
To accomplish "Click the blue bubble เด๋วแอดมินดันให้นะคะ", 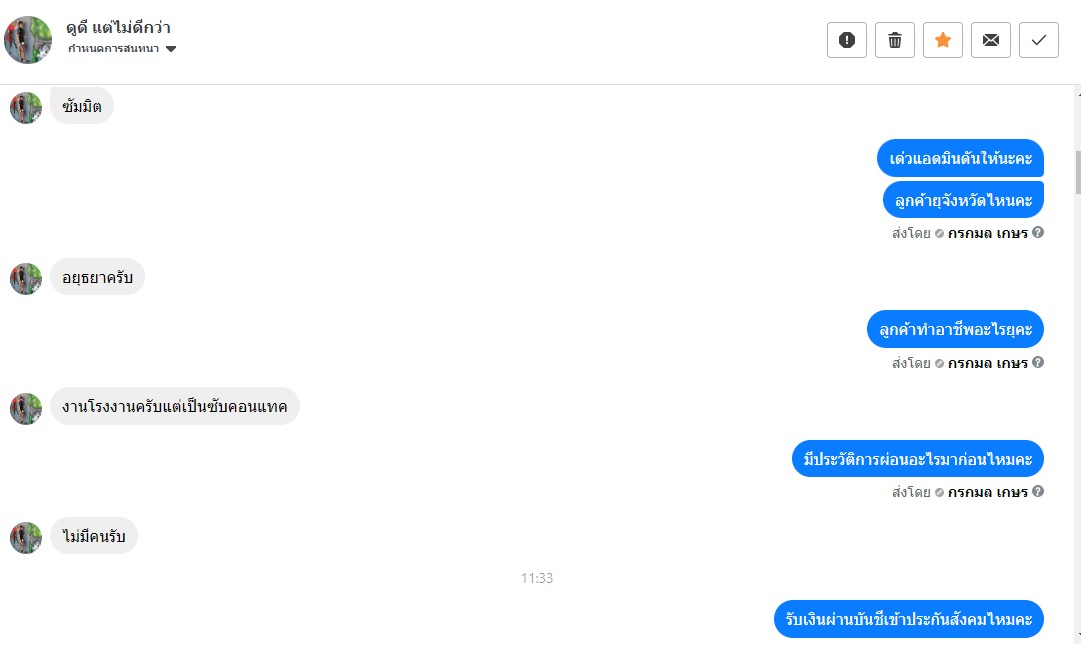I will [x=960, y=159].
